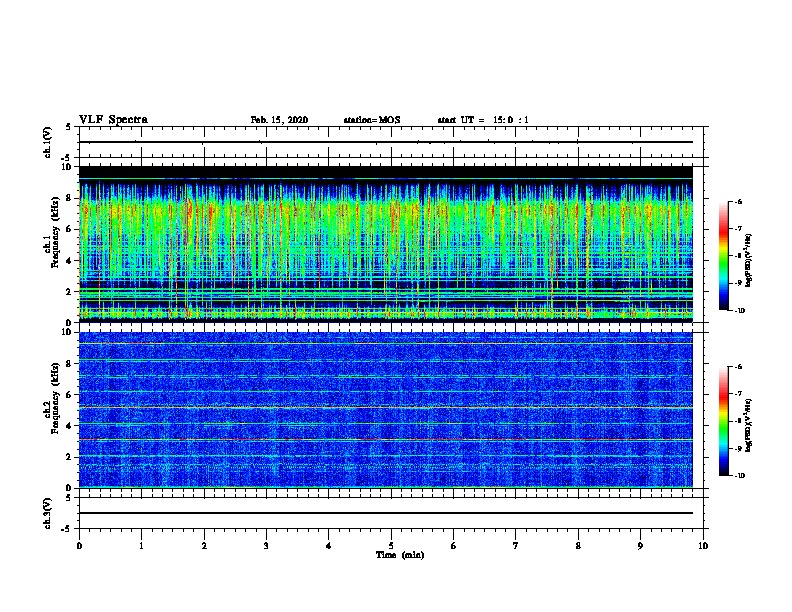Click time axis tick label "9"
Screen dimensions: 792x612
[640, 545]
